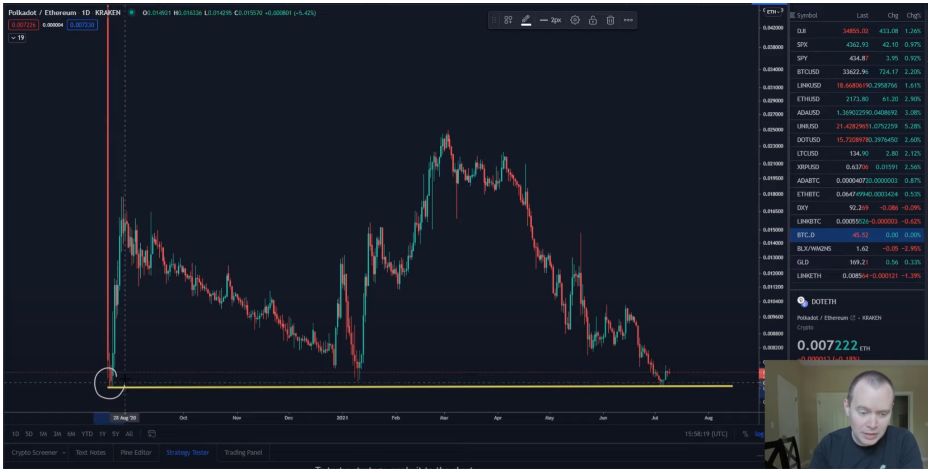This screenshot has width=936, height=473.
Task: Select the yellow horizontal support line
Action: click(420, 386)
